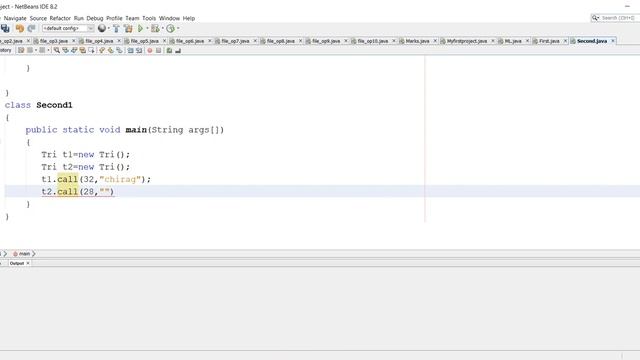
Task: Click the Profile Project clock icon
Action: click(171, 29)
